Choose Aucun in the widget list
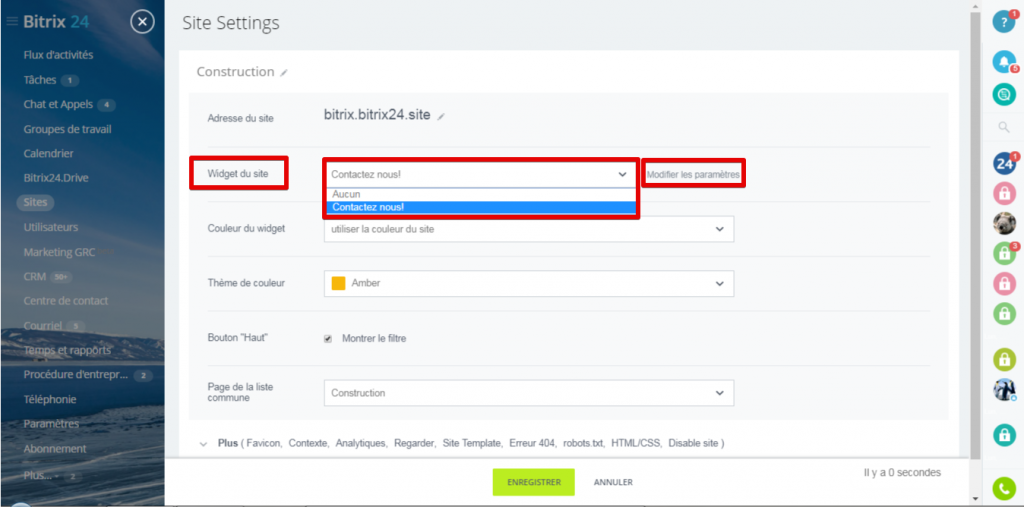The width and height of the screenshot is (1024, 507). point(480,195)
